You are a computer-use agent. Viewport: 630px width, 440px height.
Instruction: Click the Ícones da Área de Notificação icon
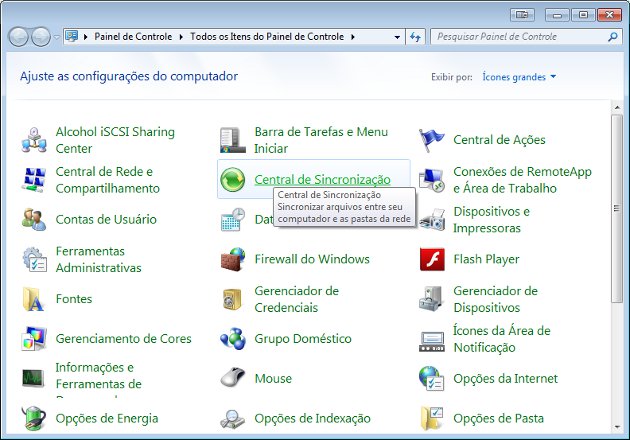(x=432, y=342)
